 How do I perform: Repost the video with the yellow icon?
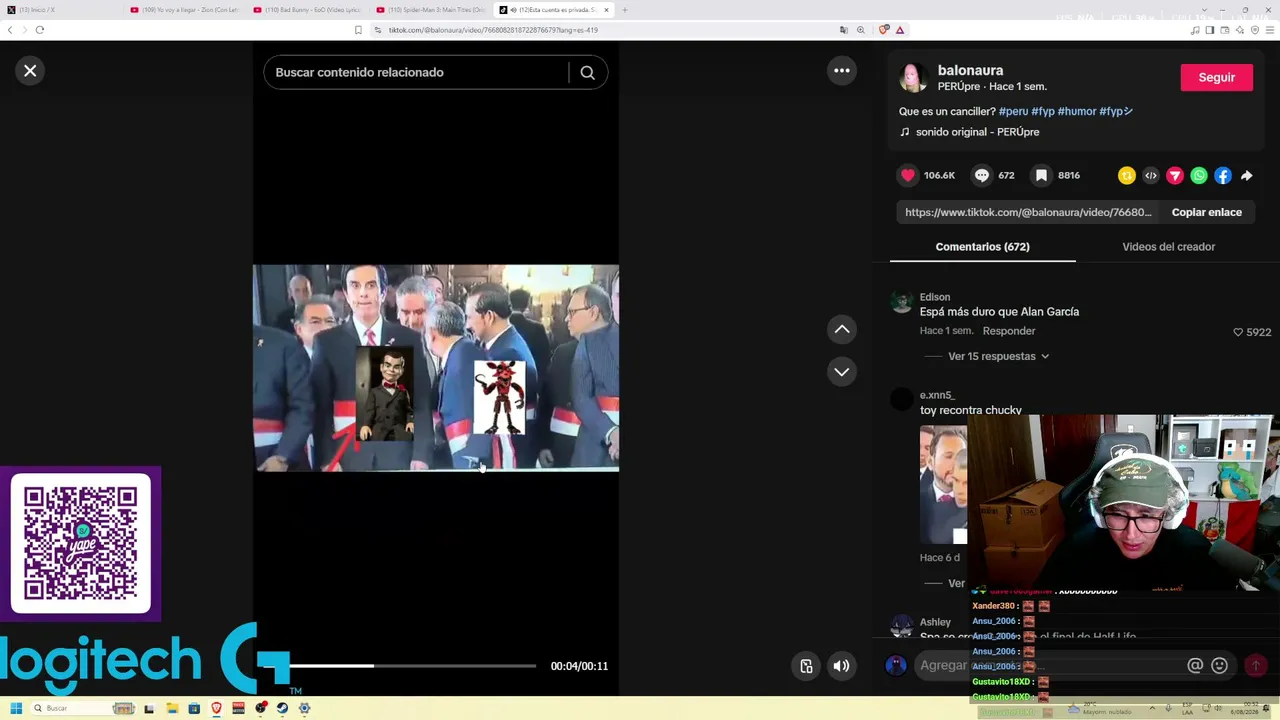pos(1127,176)
